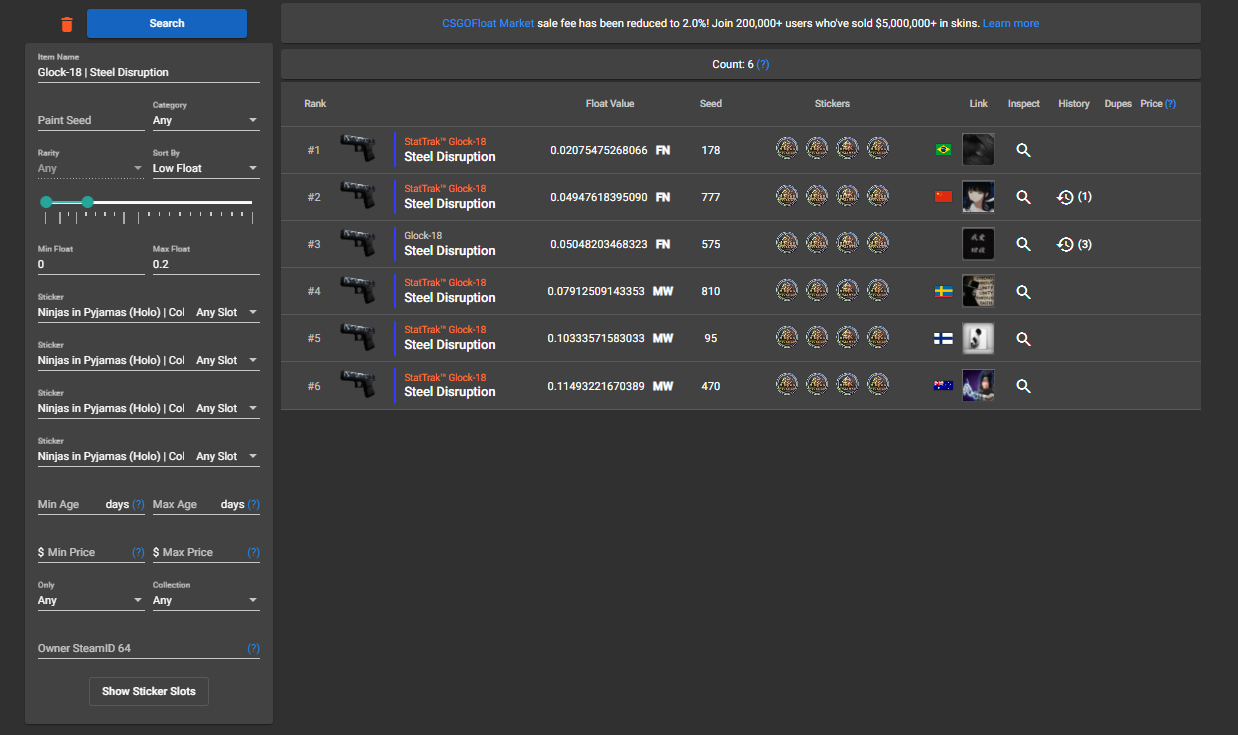Open the Collection dropdown
Viewport: 1238px width, 735px height.
point(206,600)
